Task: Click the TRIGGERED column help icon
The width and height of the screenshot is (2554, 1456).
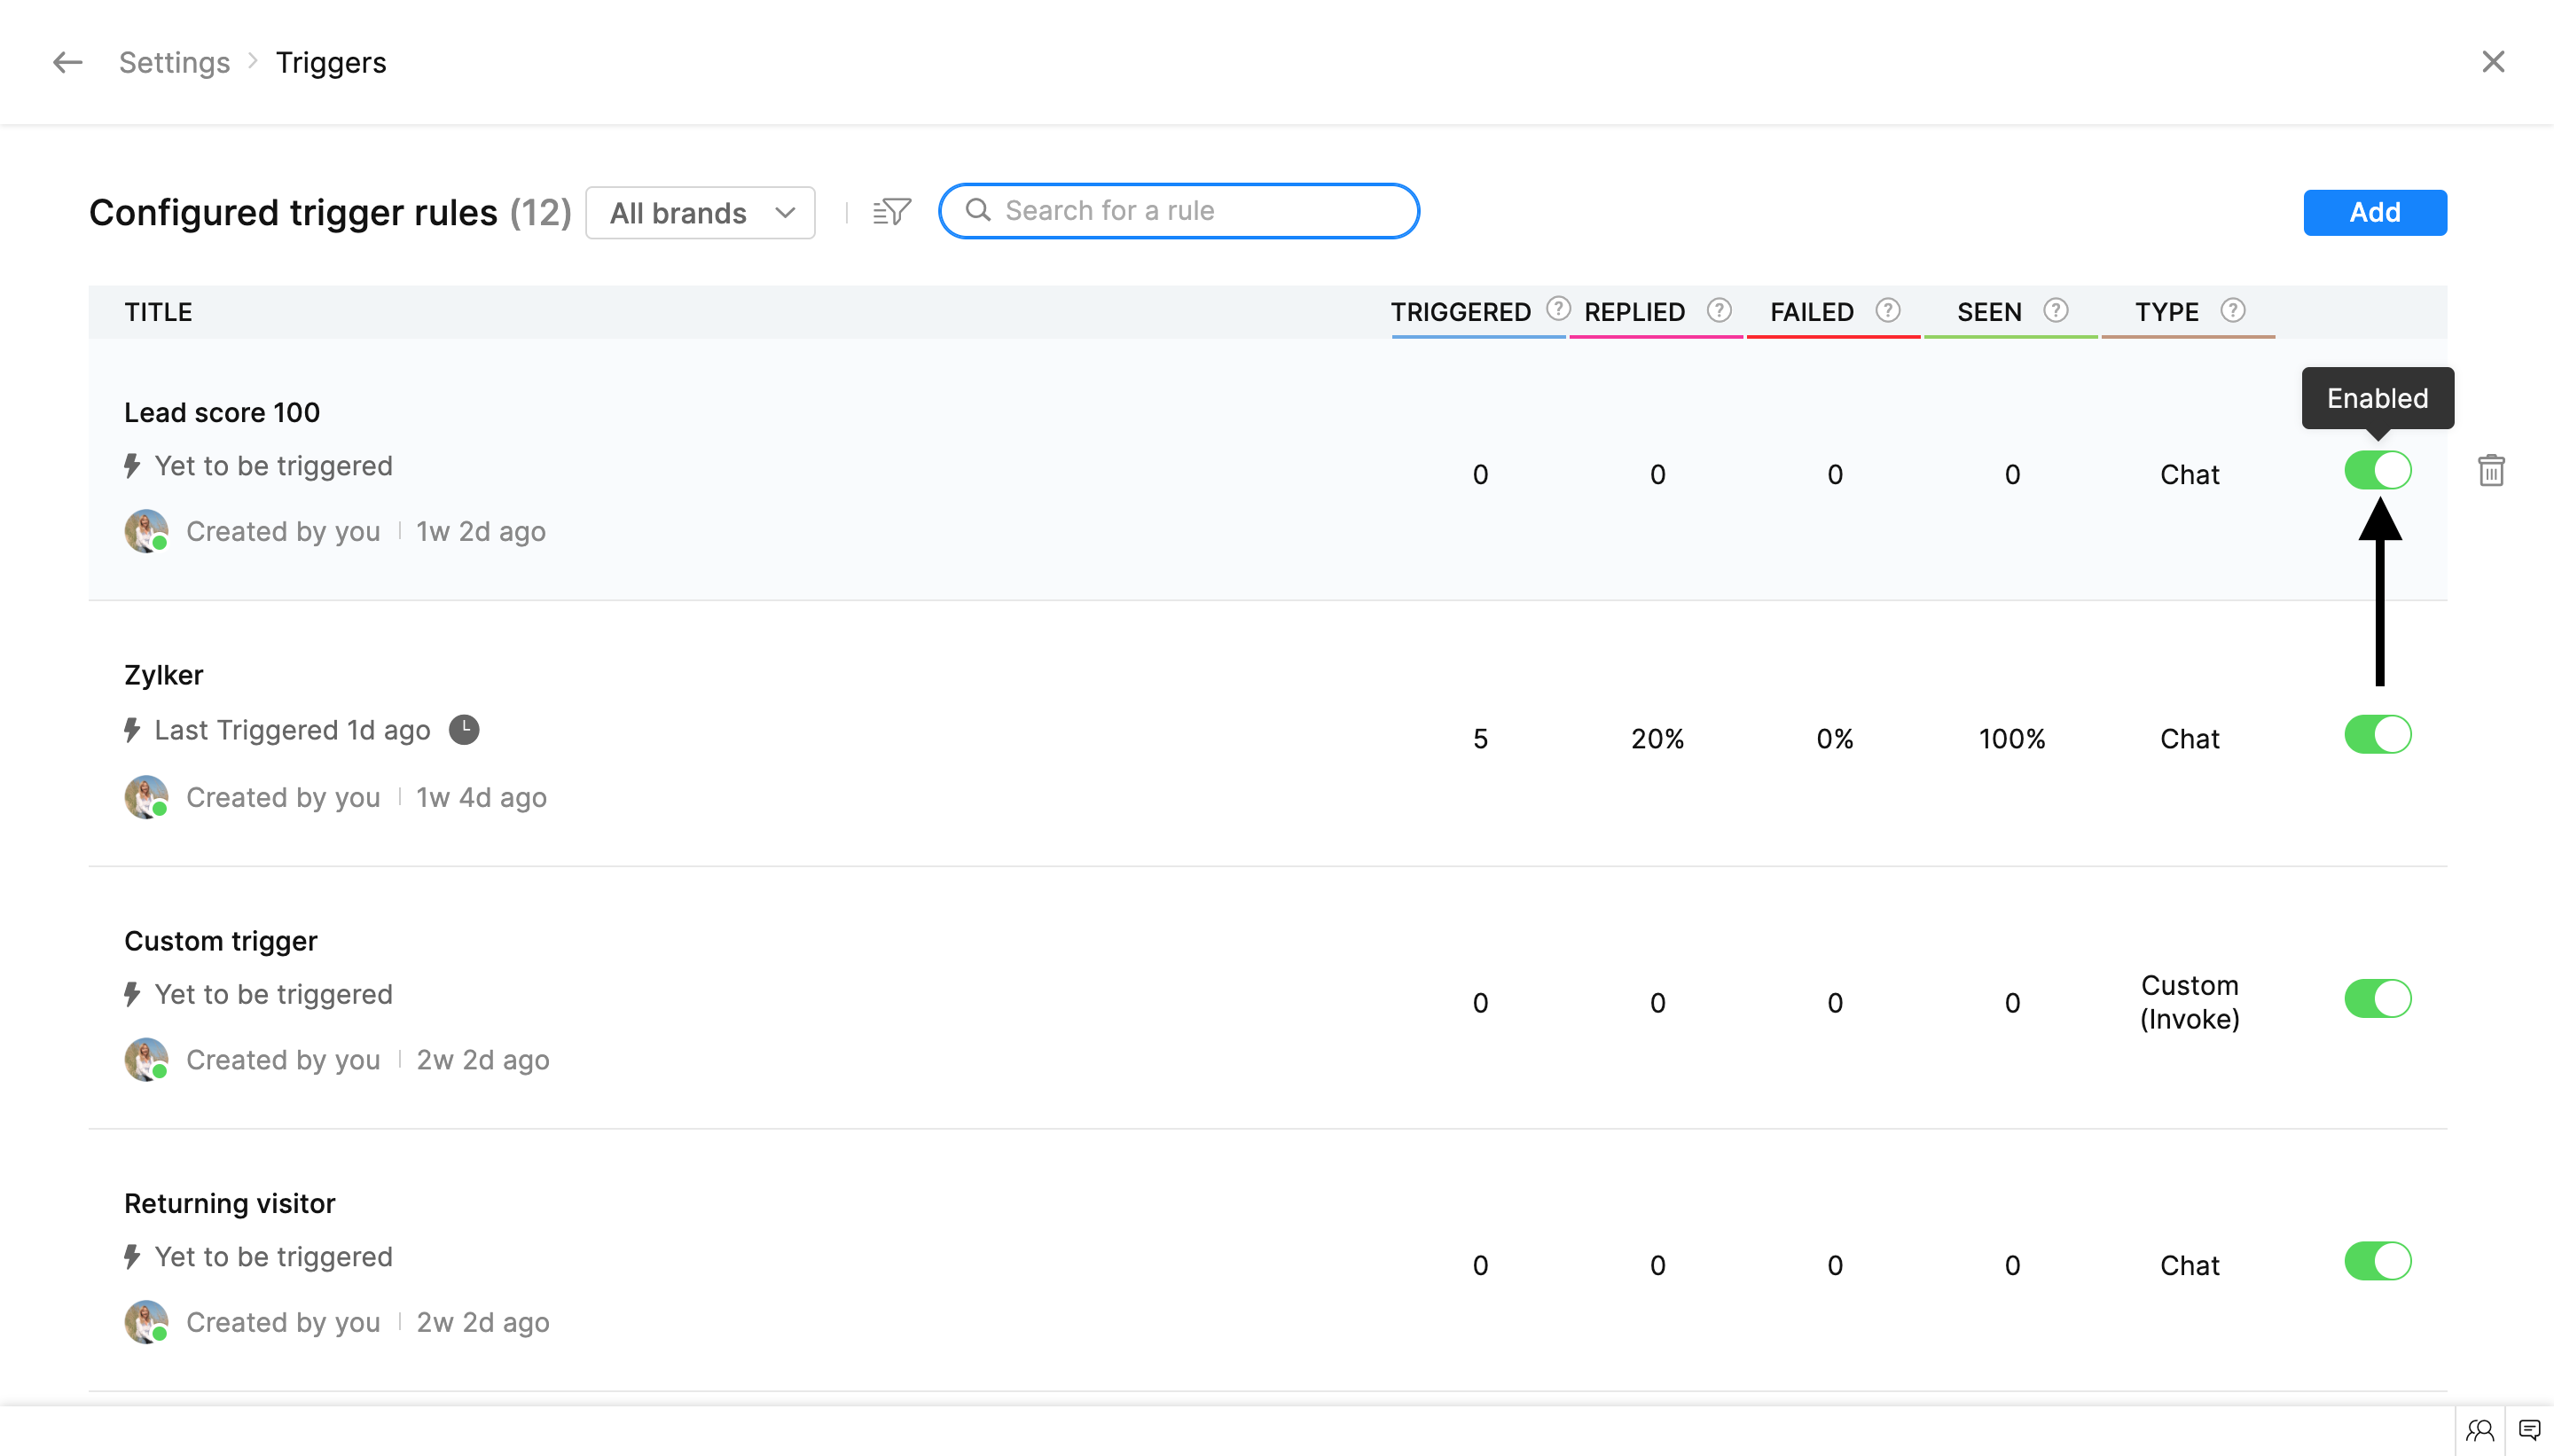Action: (x=1557, y=309)
